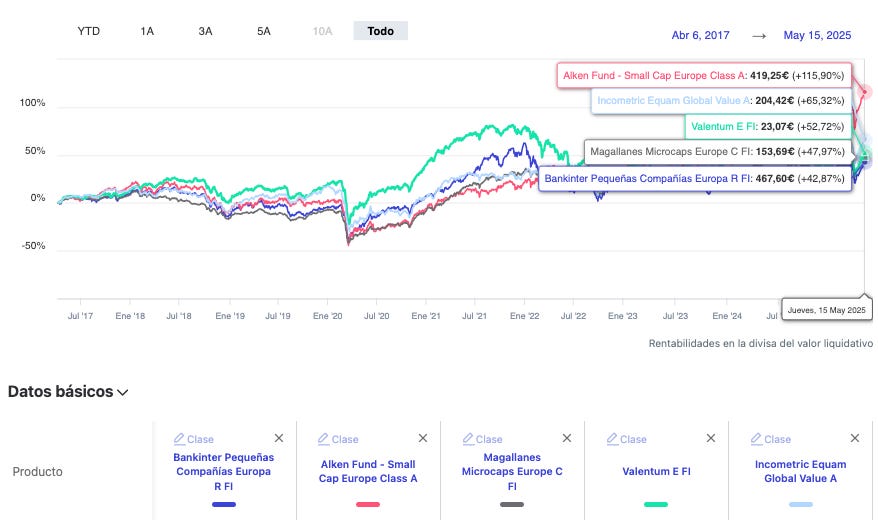Select 10A time range
Screen dimensions: 878x520
click(323, 31)
